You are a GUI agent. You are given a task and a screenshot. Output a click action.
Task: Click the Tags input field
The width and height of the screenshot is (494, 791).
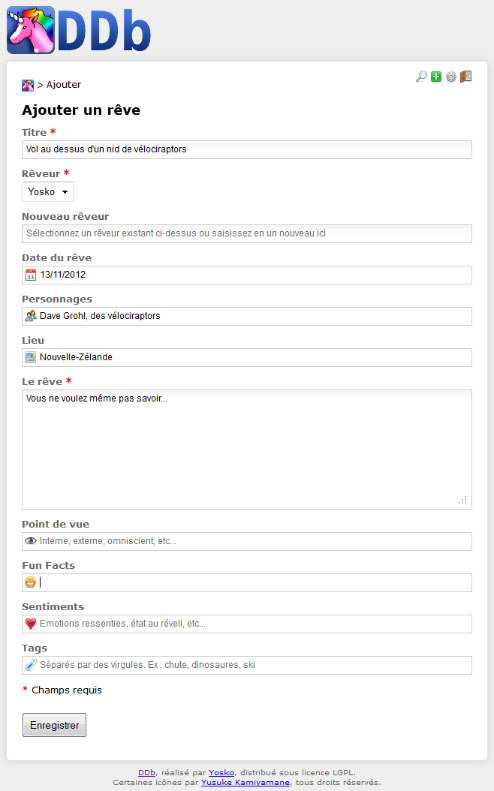click(x=247, y=665)
